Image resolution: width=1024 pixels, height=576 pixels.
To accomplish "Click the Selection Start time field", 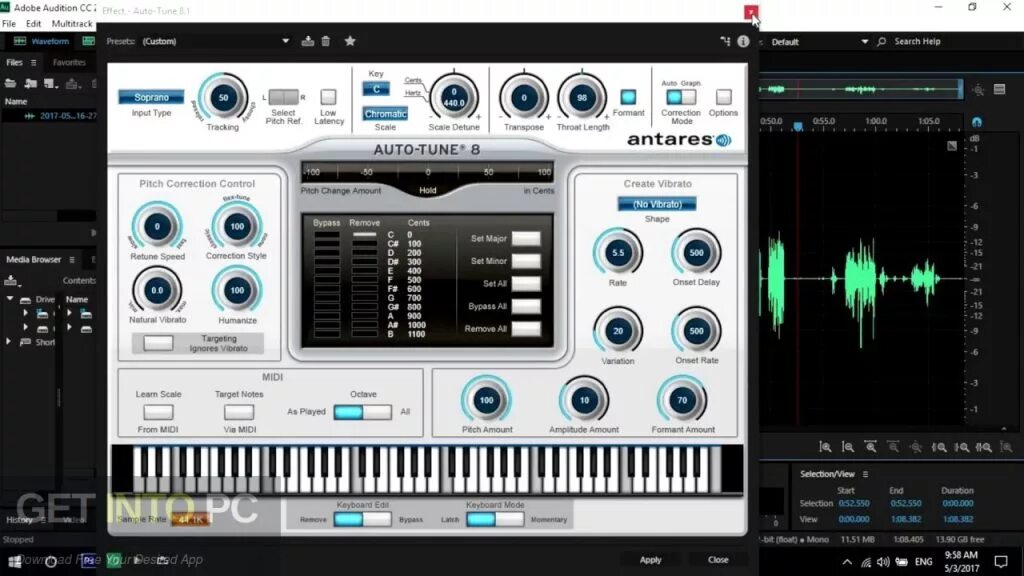I will tap(853, 504).
